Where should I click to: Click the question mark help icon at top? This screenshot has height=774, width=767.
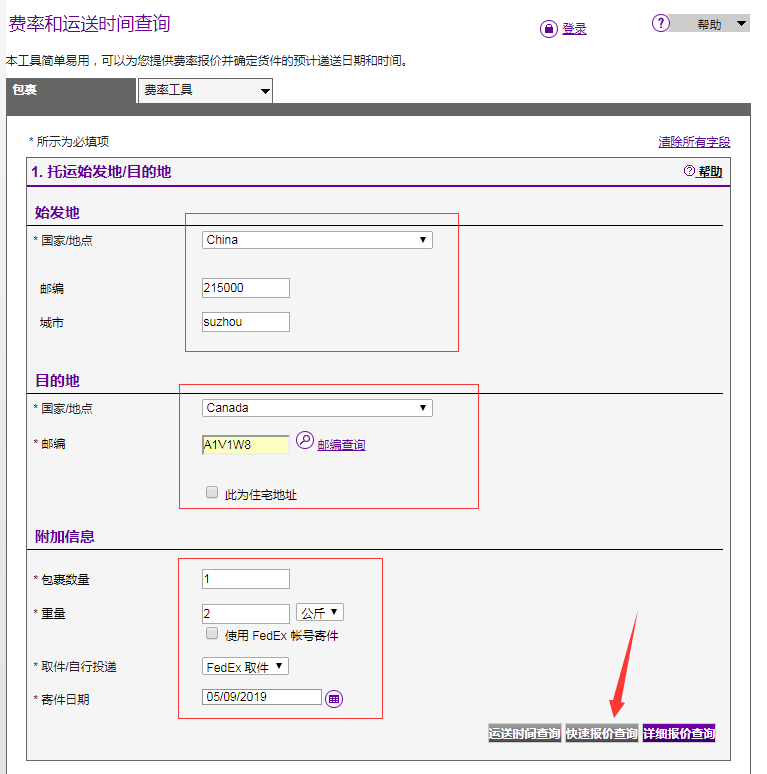[660, 23]
